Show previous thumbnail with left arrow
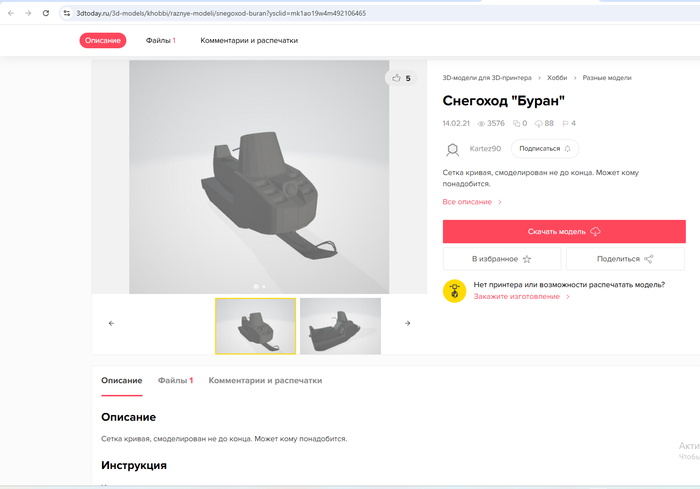 click(x=111, y=323)
